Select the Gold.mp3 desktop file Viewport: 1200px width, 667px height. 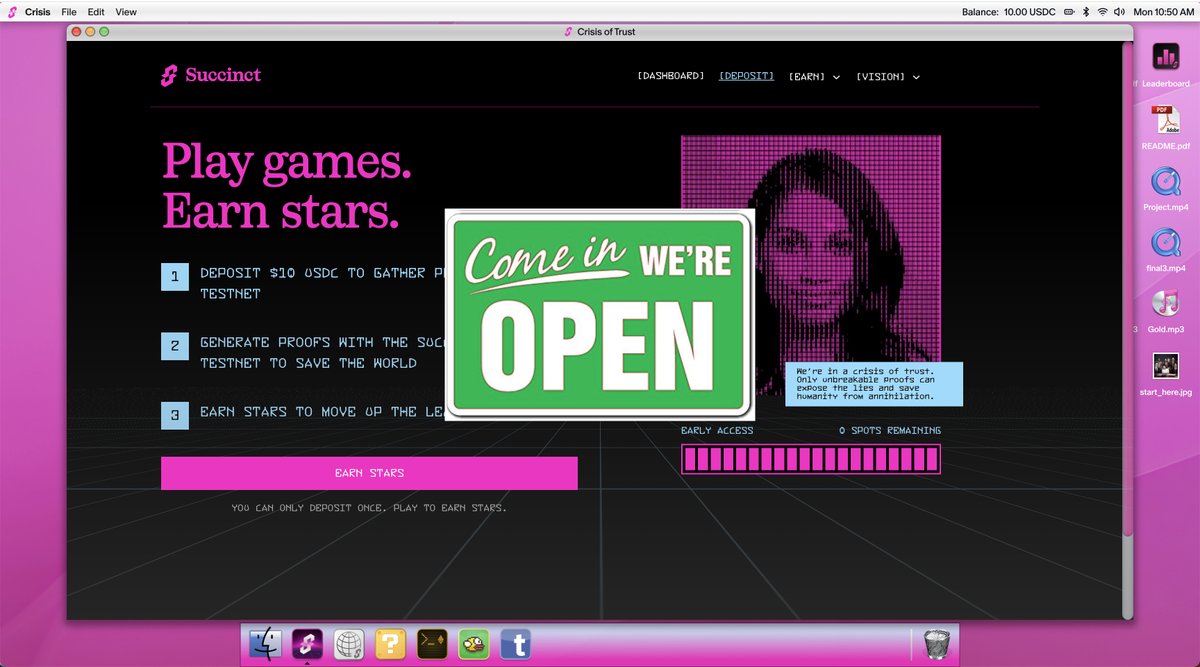[1166, 304]
